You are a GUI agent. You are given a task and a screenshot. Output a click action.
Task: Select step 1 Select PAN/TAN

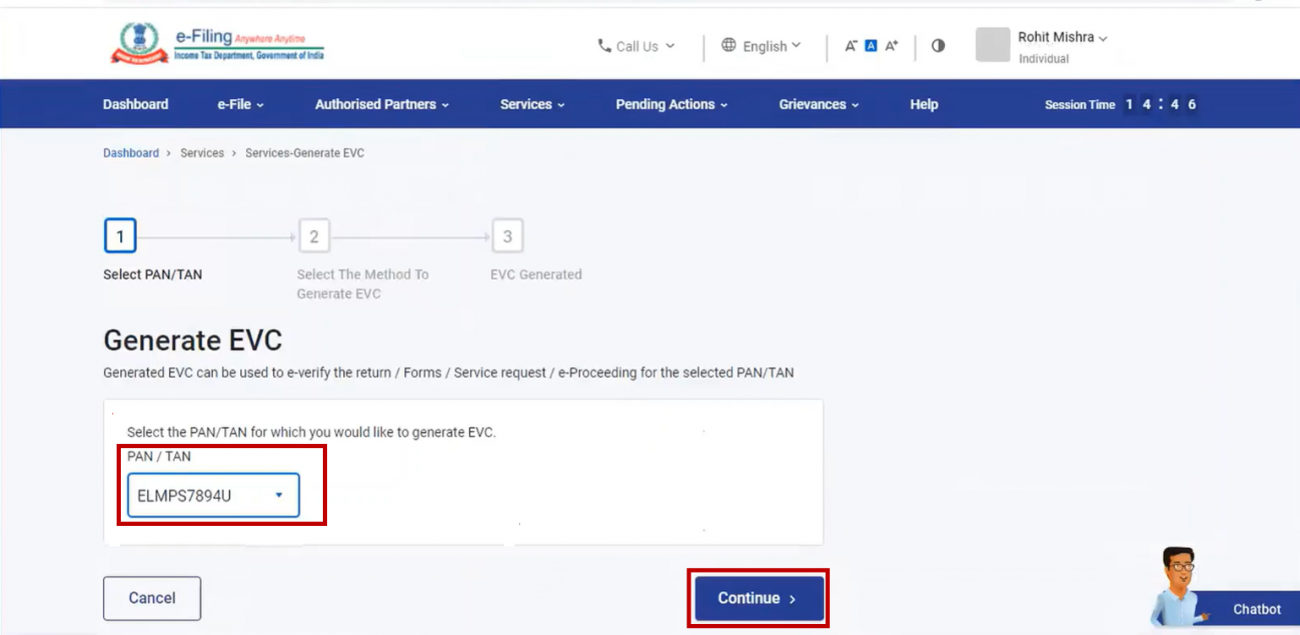click(120, 235)
